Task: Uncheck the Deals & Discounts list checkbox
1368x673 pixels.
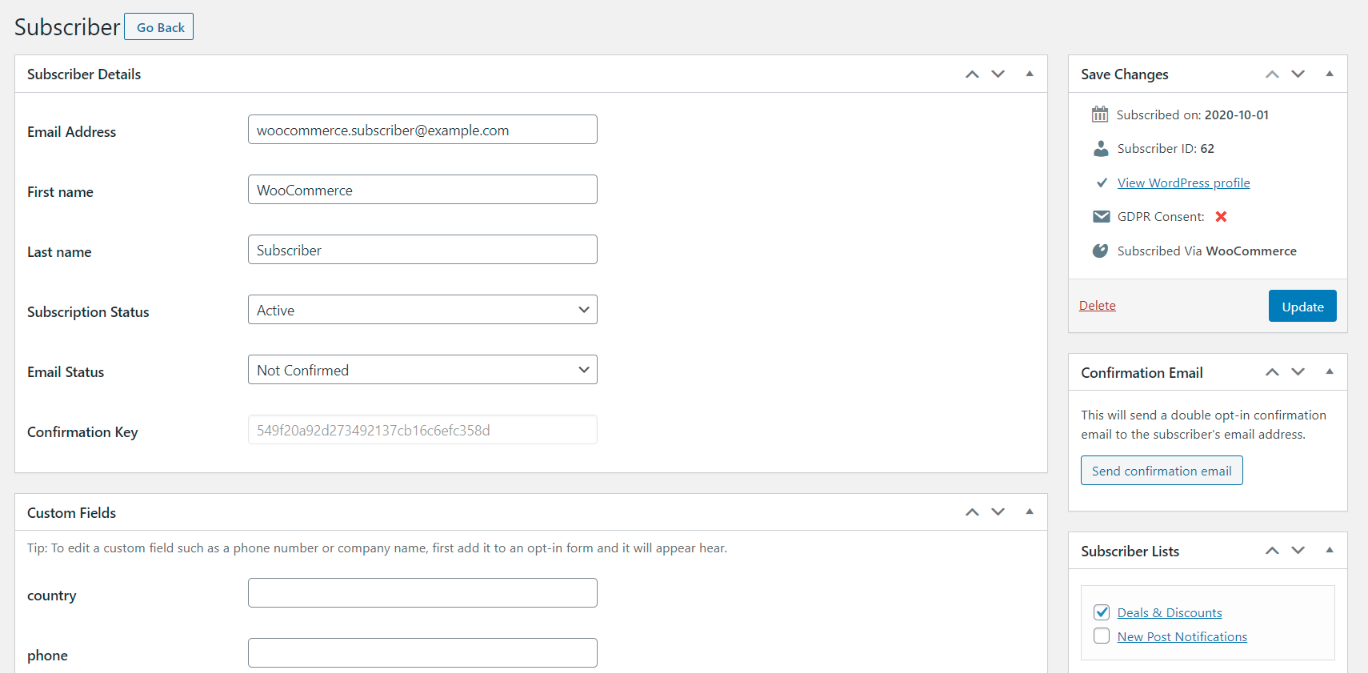Action: pos(1102,612)
